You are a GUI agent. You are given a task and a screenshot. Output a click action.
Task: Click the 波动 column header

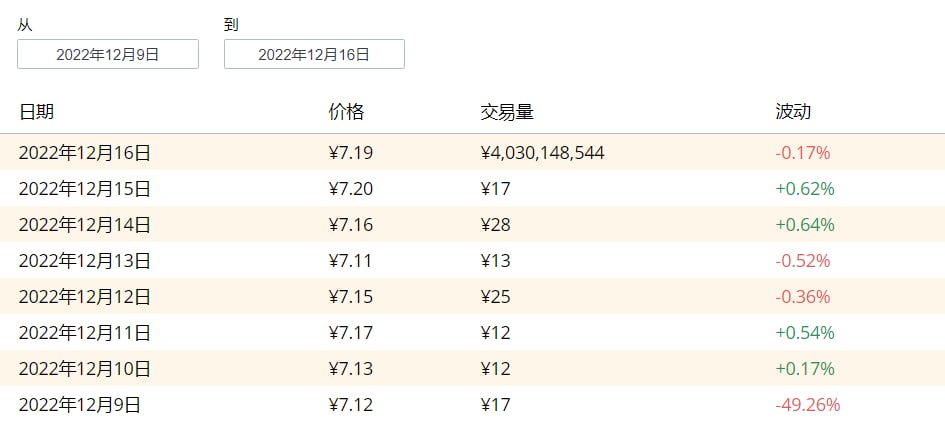pyautogui.click(x=792, y=112)
